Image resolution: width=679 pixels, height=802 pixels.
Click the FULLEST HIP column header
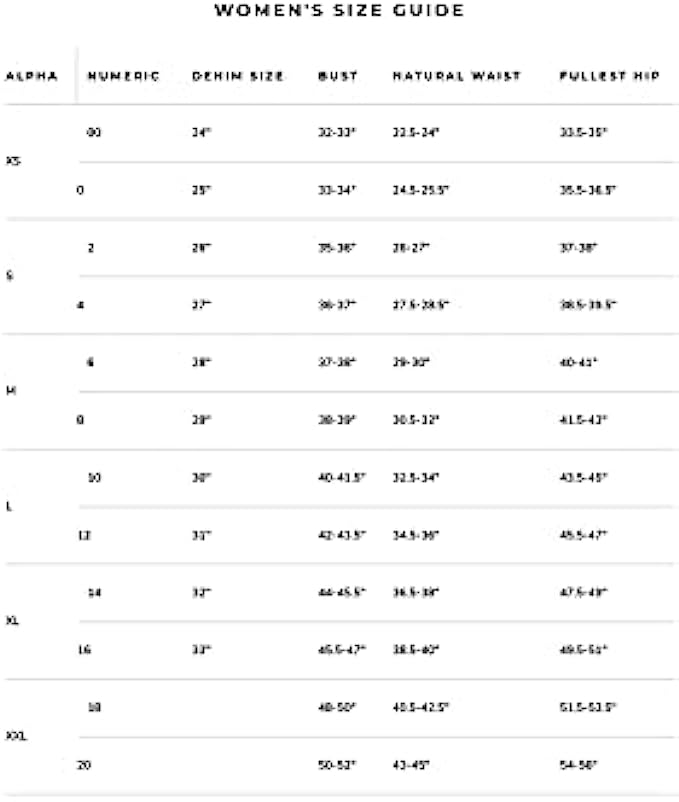pyautogui.click(x=609, y=76)
